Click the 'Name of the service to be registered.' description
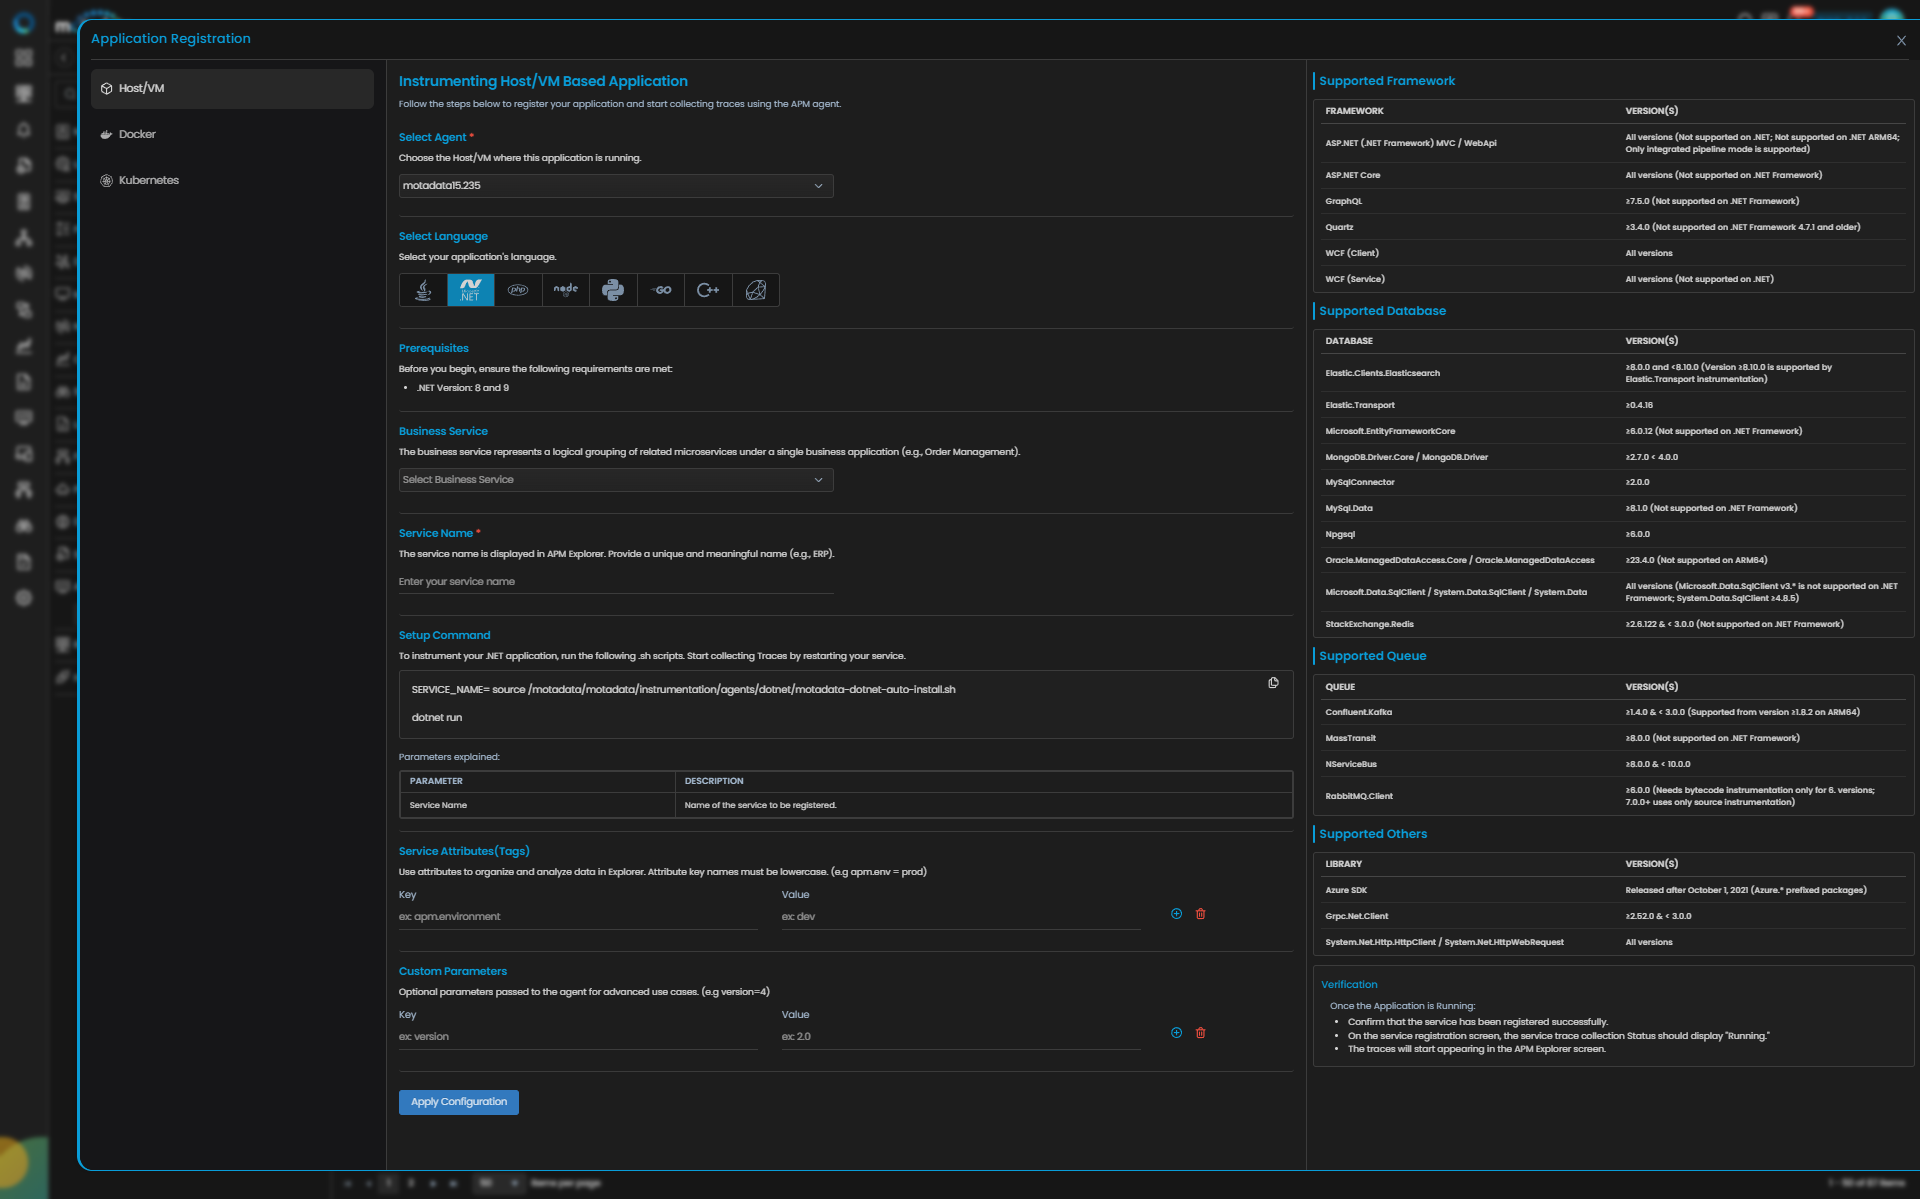The height and width of the screenshot is (1199, 1920). coord(761,805)
